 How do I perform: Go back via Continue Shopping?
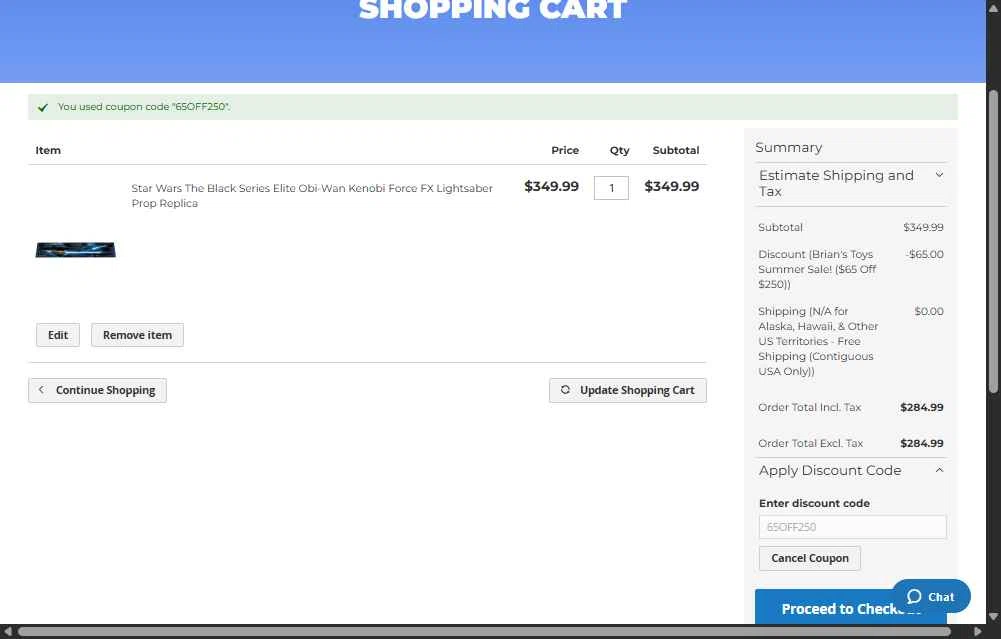click(x=97, y=390)
